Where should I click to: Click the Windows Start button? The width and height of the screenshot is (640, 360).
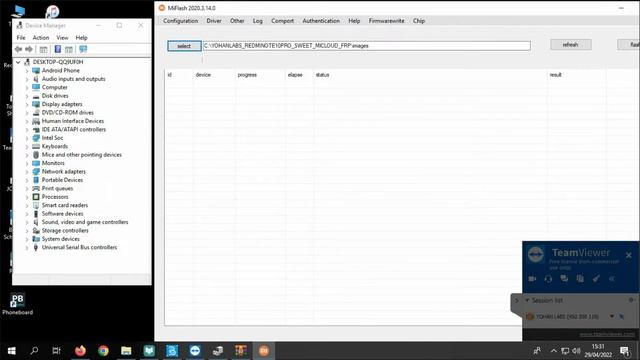tap(11, 351)
